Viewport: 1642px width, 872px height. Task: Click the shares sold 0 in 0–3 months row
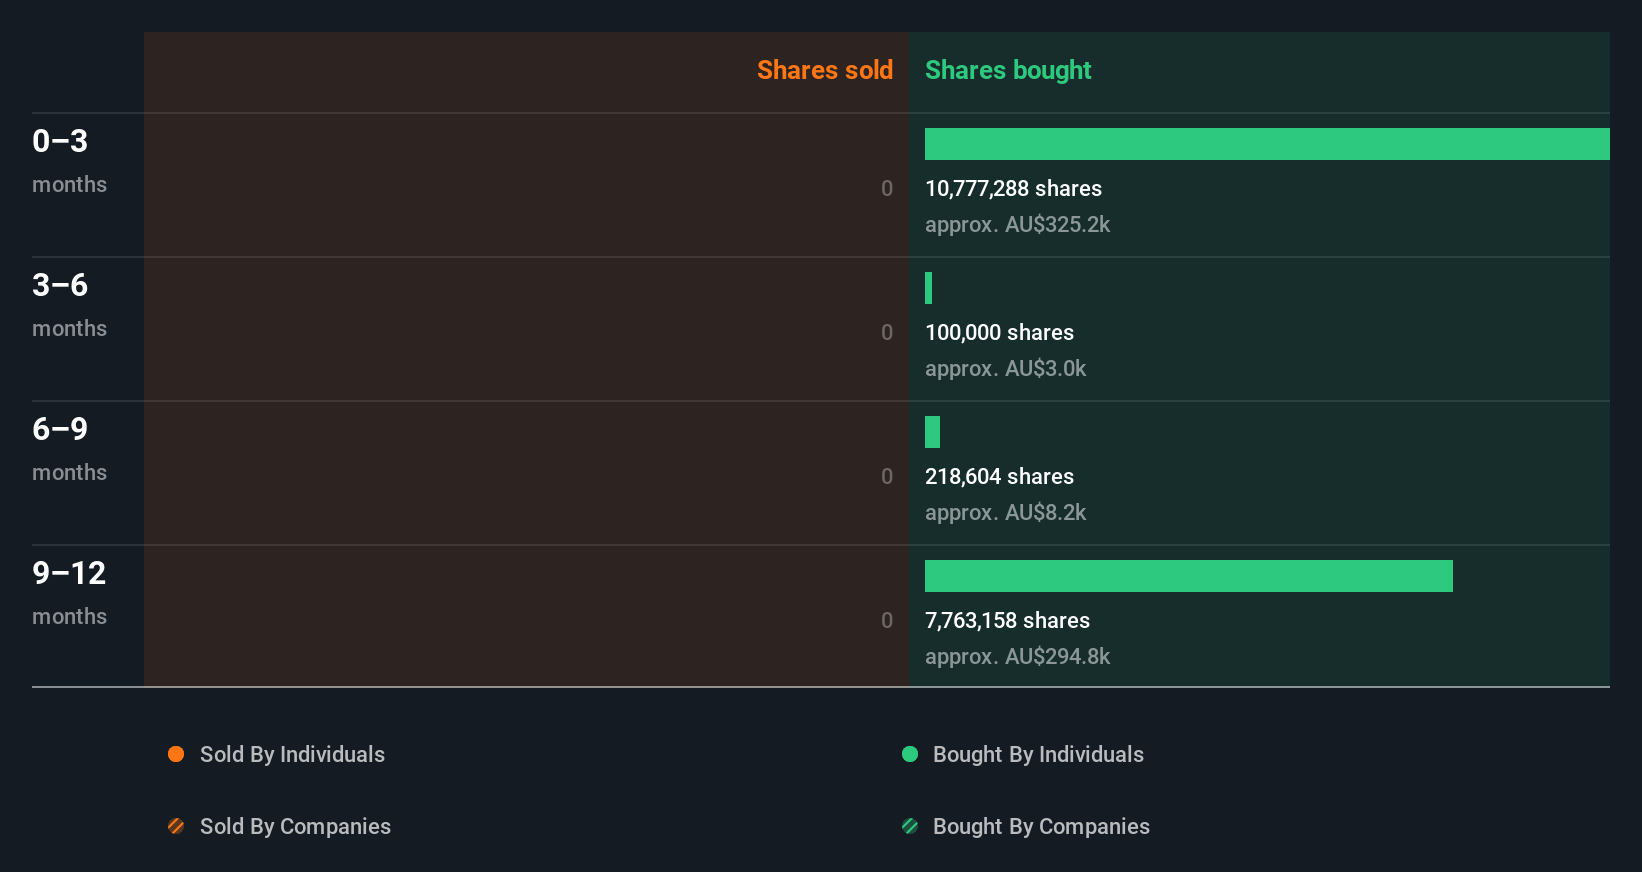[887, 188]
